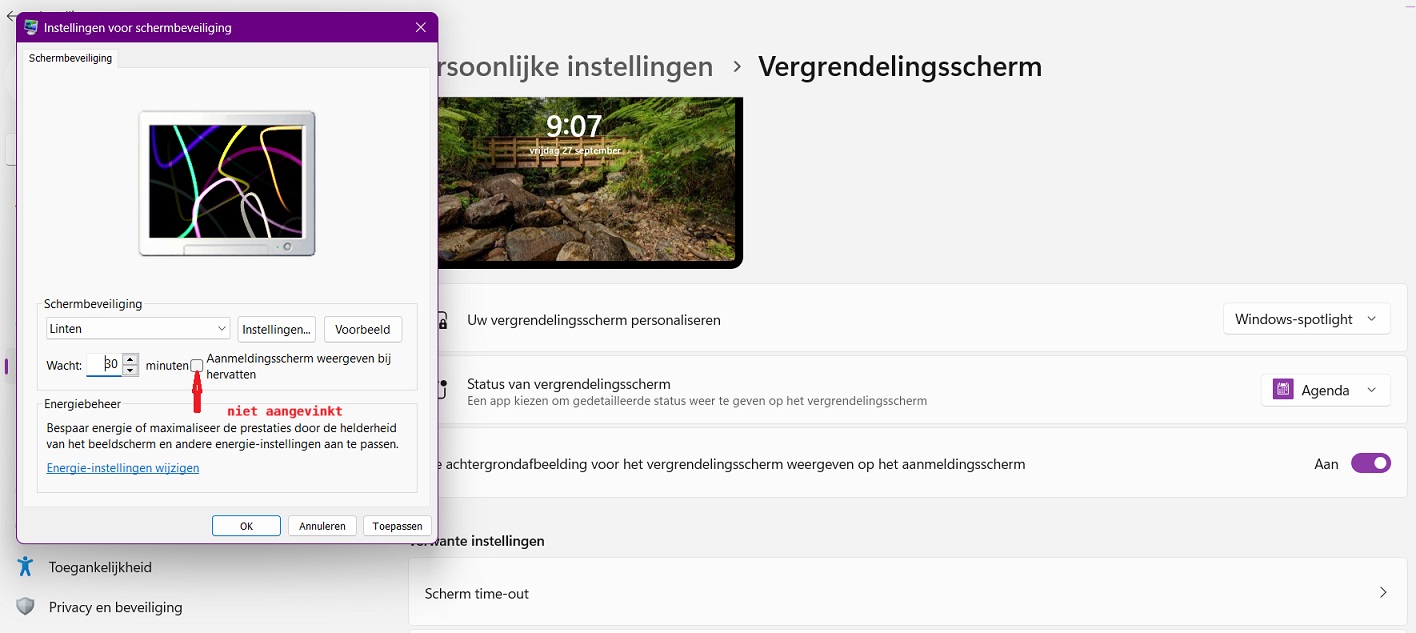Image resolution: width=1416 pixels, height=633 pixels.
Task: Open Energie-instellingen wijzigen link
Action: (x=122, y=467)
